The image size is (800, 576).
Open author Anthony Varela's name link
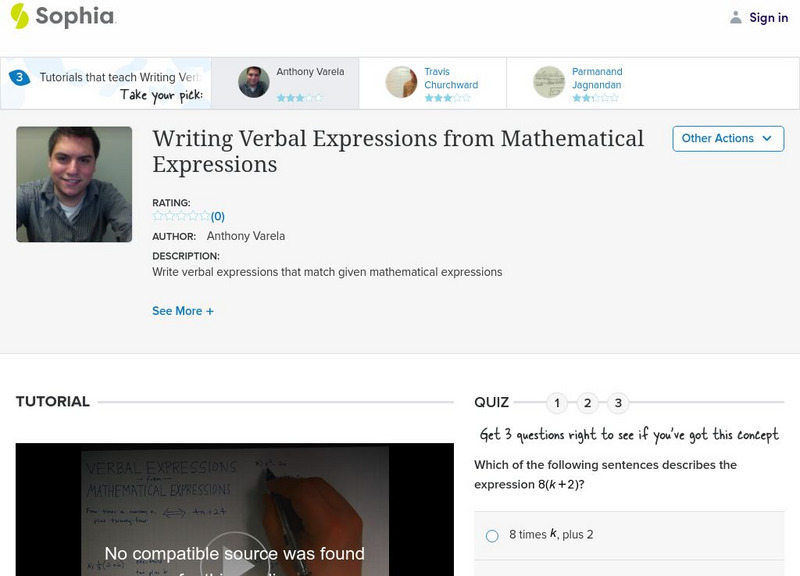click(x=246, y=236)
